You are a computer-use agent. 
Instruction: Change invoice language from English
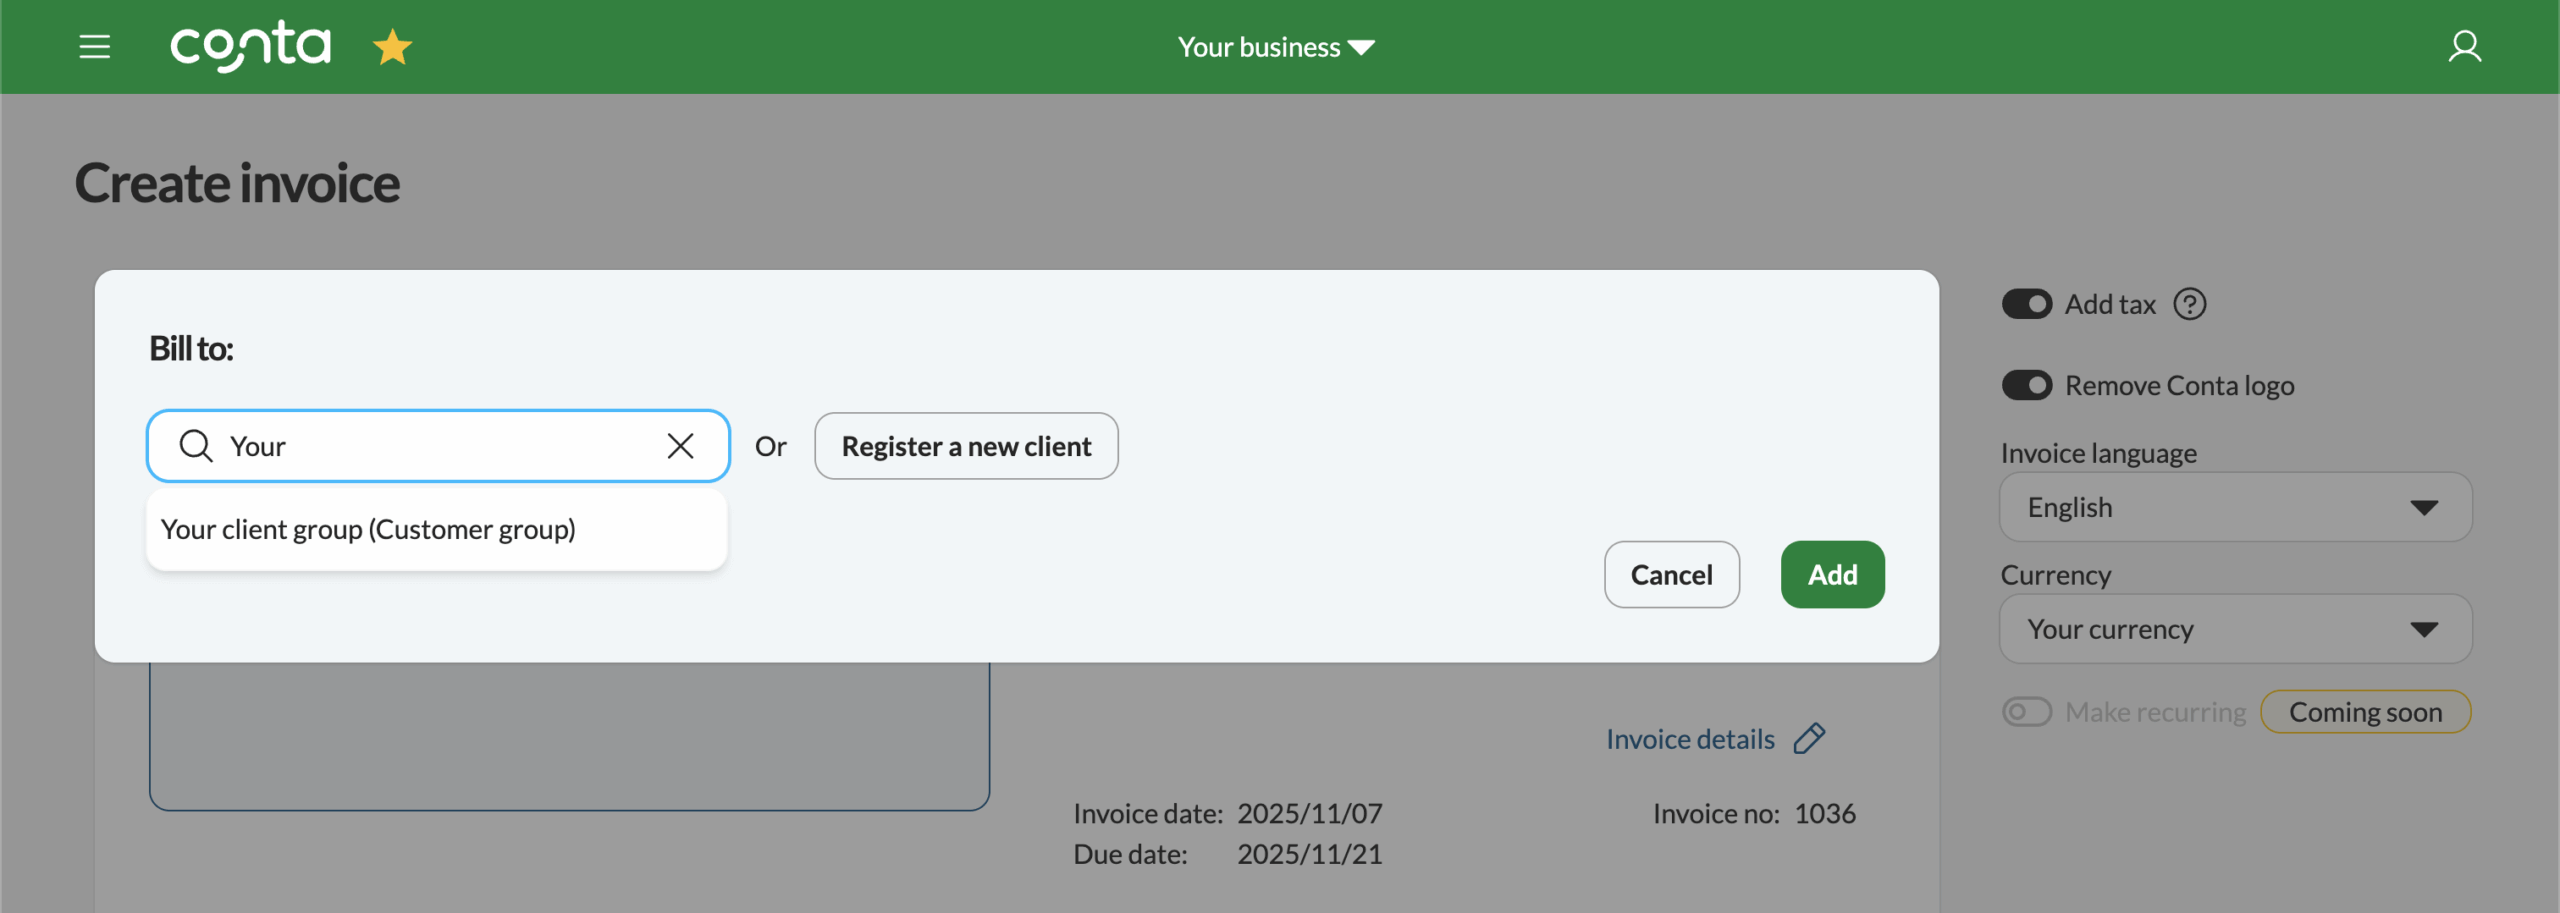click(x=2234, y=507)
